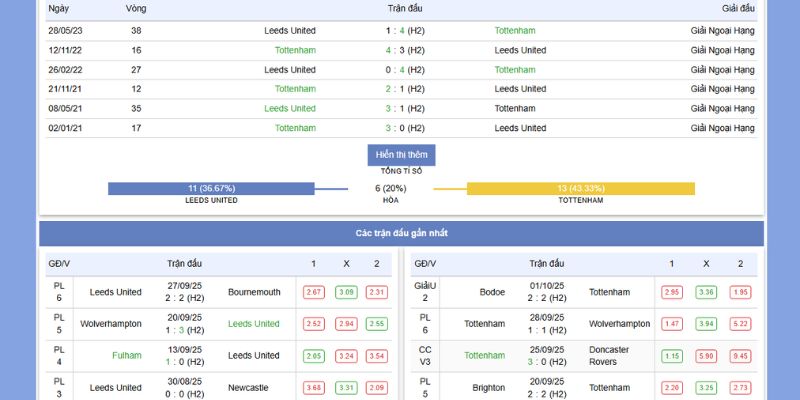Click the blue Leeds United 11 (36.67%) bar
Viewport: 800px width, 400px height.
point(212,188)
